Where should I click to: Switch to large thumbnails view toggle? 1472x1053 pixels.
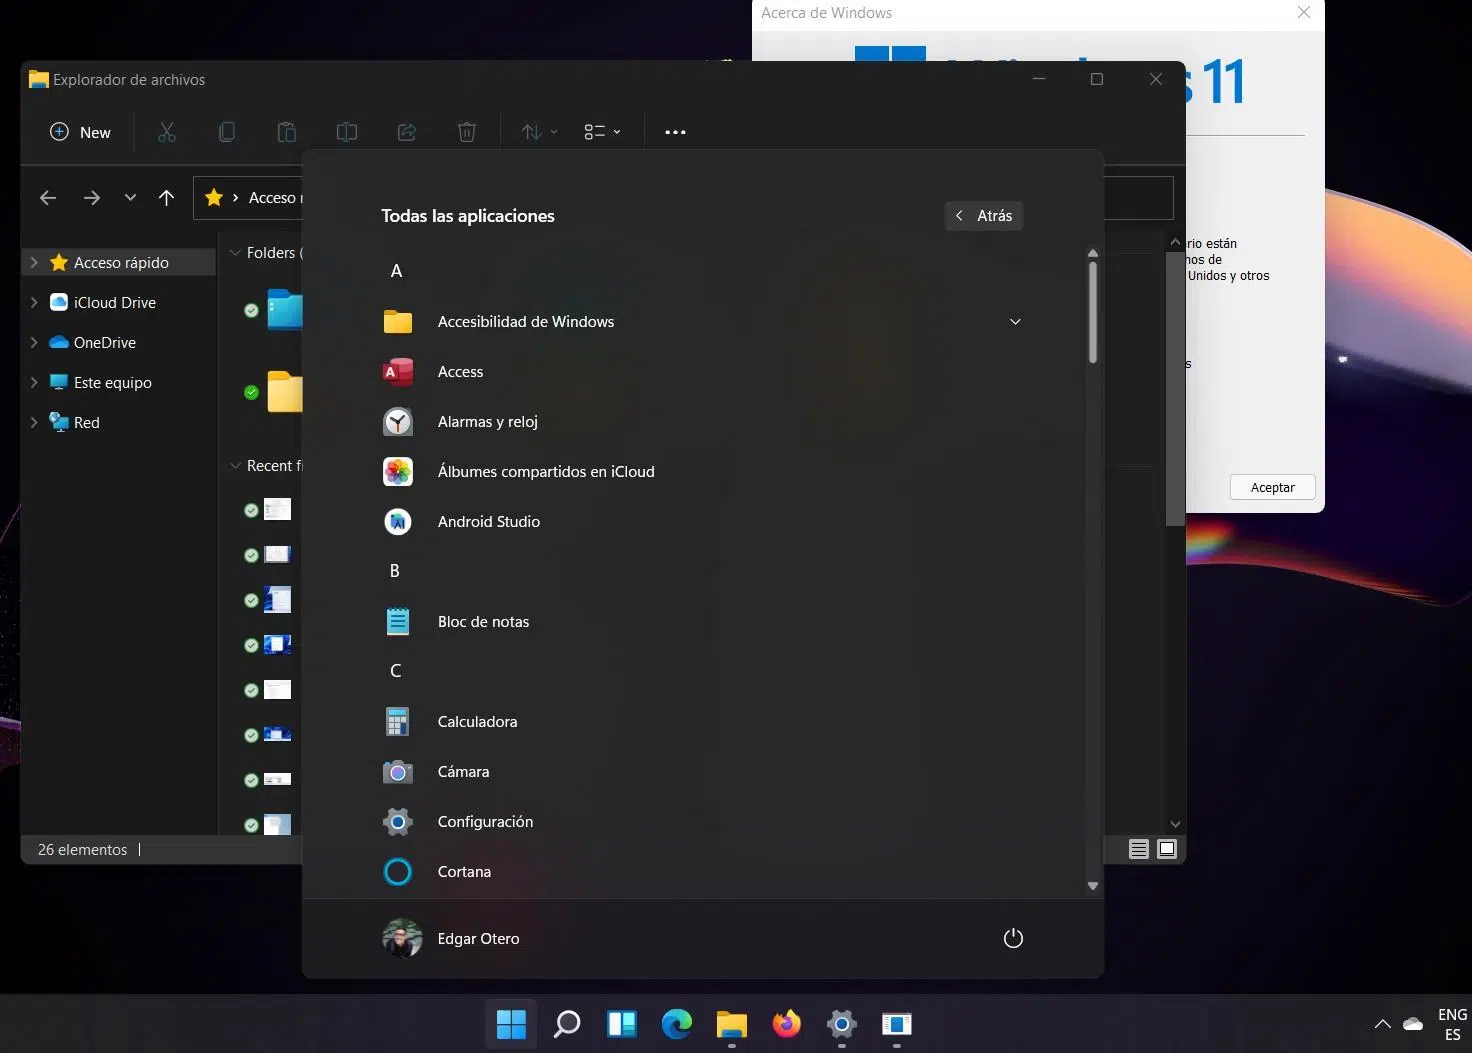tap(1167, 849)
